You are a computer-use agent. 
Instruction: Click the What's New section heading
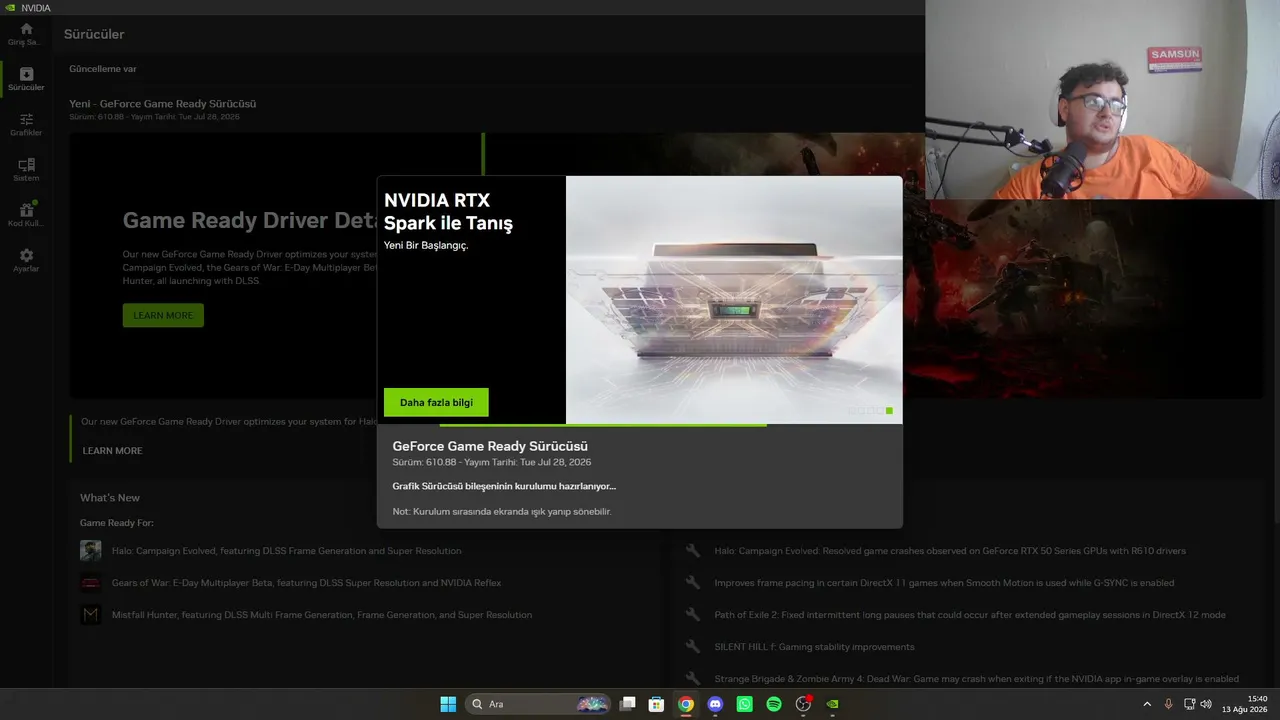coord(110,498)
